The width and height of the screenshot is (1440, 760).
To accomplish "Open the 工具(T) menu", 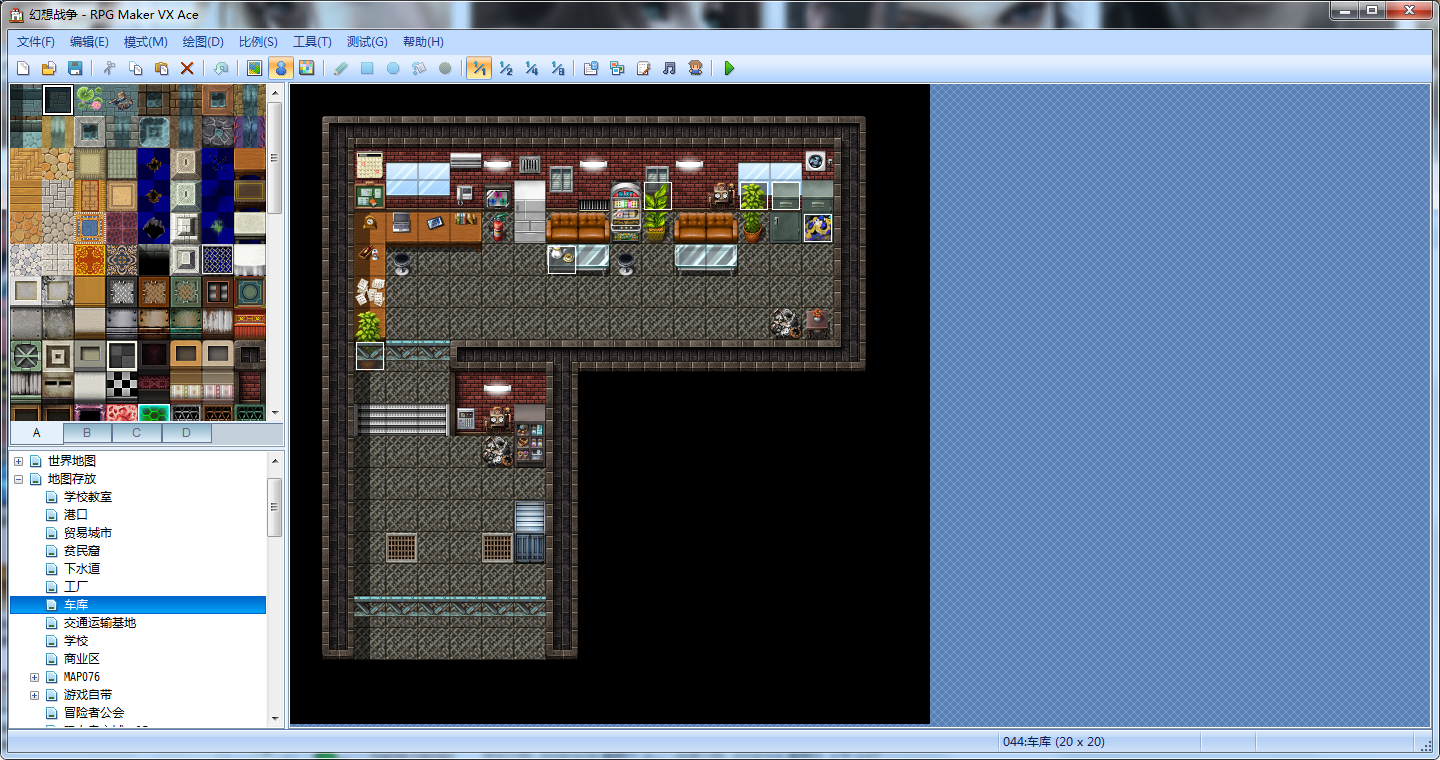I will tap(312, 42).
